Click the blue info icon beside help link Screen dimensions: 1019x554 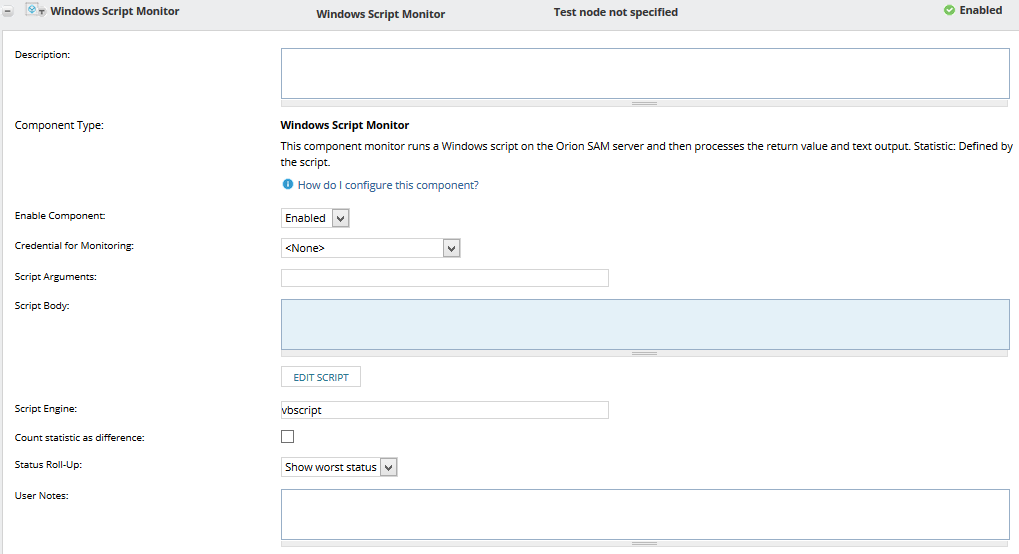click(288, 185)
